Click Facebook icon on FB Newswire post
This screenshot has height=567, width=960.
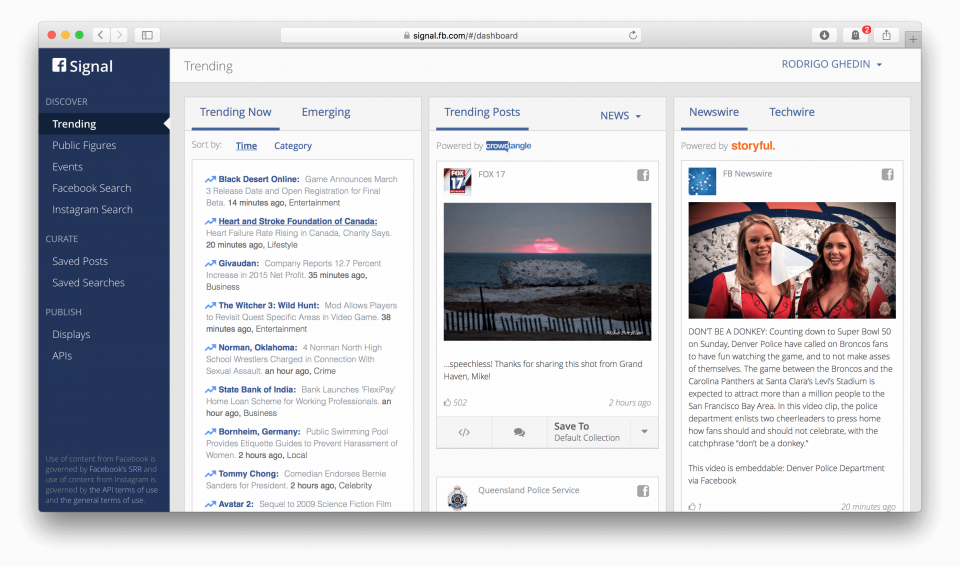(x=887, y=174)
